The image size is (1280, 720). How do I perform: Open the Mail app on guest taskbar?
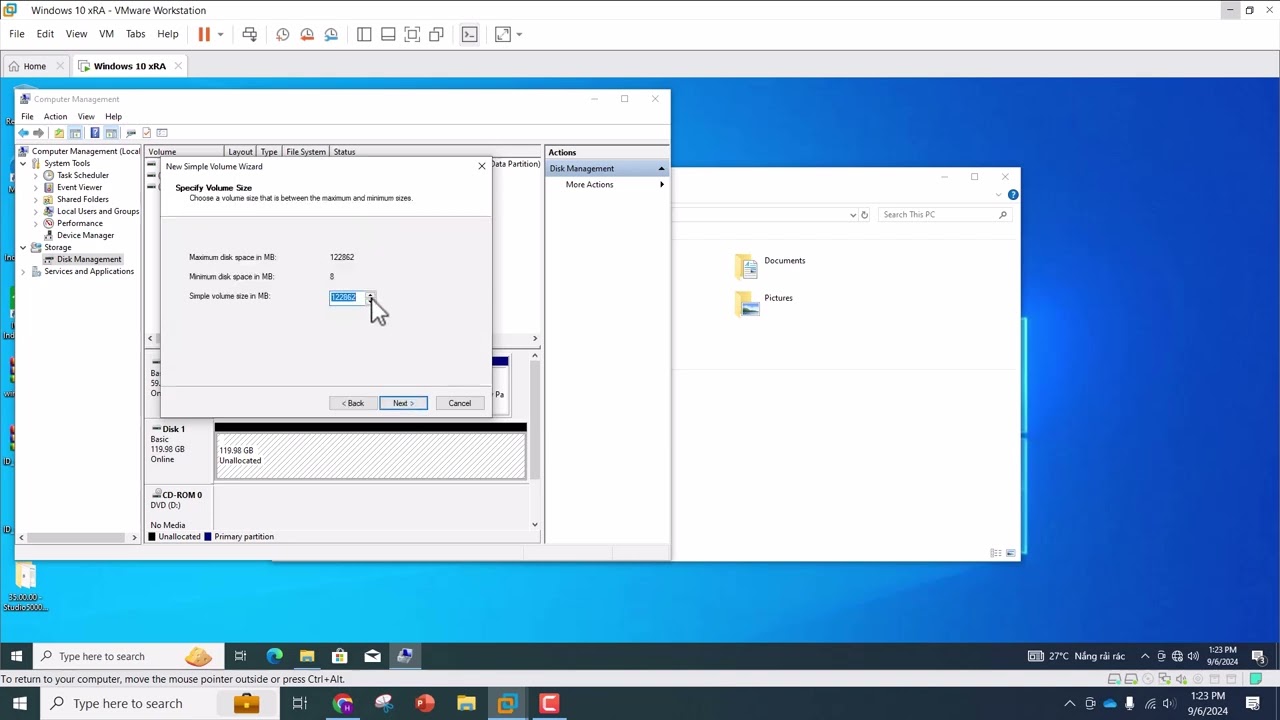[x=372, y=656]
